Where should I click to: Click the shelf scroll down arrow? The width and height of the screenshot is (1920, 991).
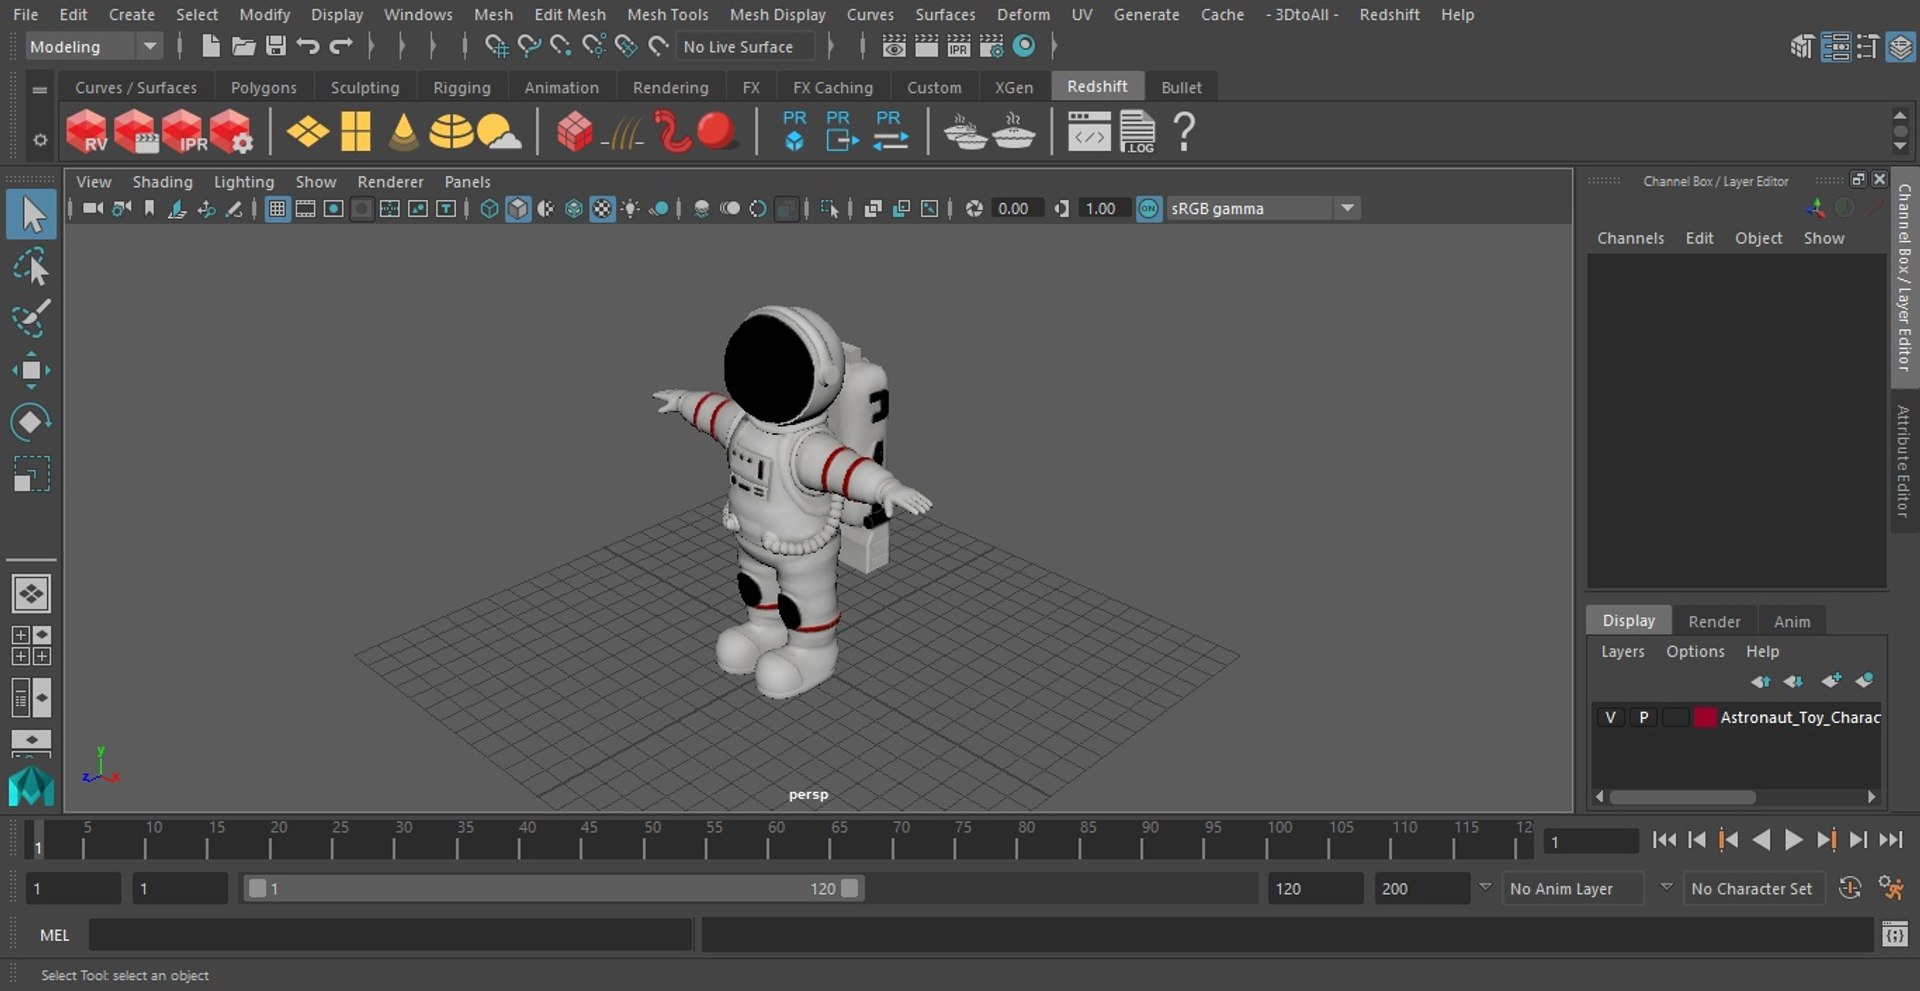(x=1900, y=147)
